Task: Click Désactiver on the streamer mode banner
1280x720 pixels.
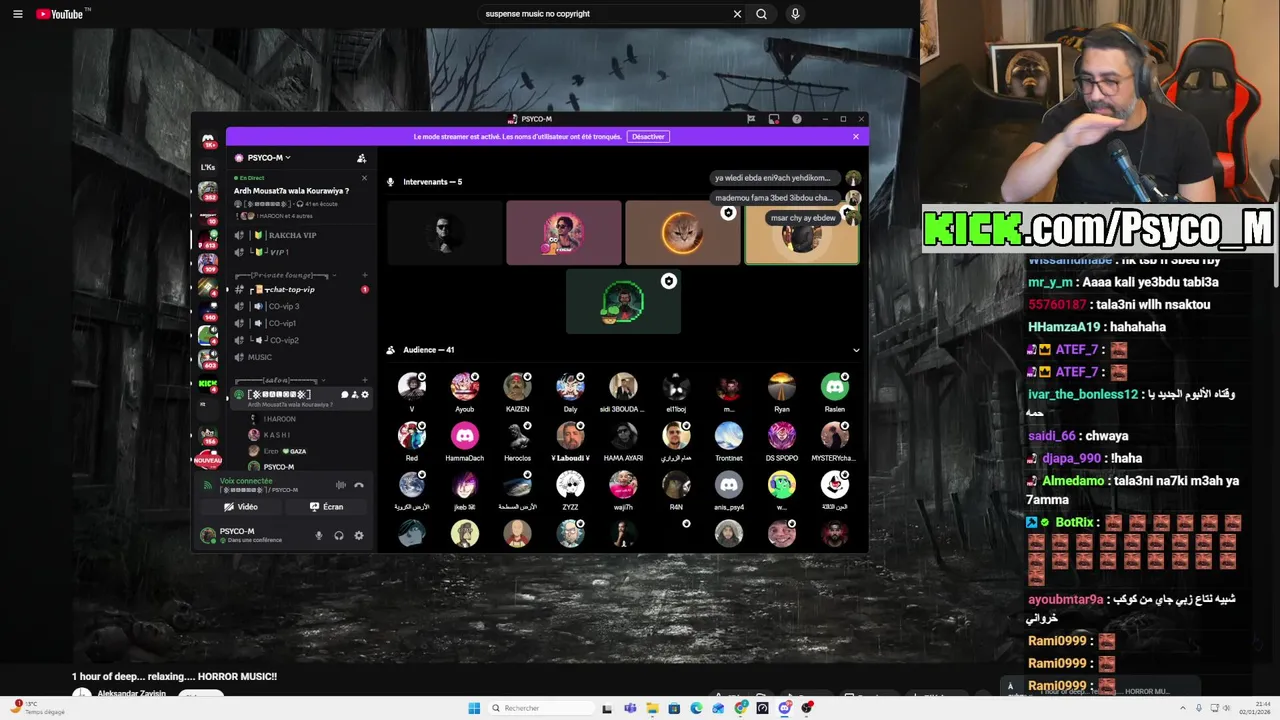Action: (648, 137)
